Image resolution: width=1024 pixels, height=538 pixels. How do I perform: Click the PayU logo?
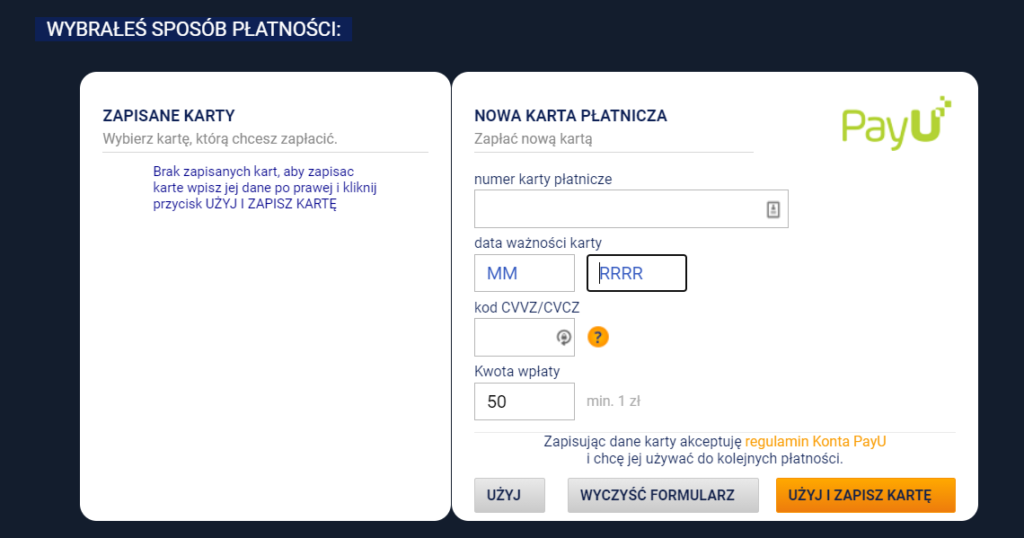(x=897, y=123)
